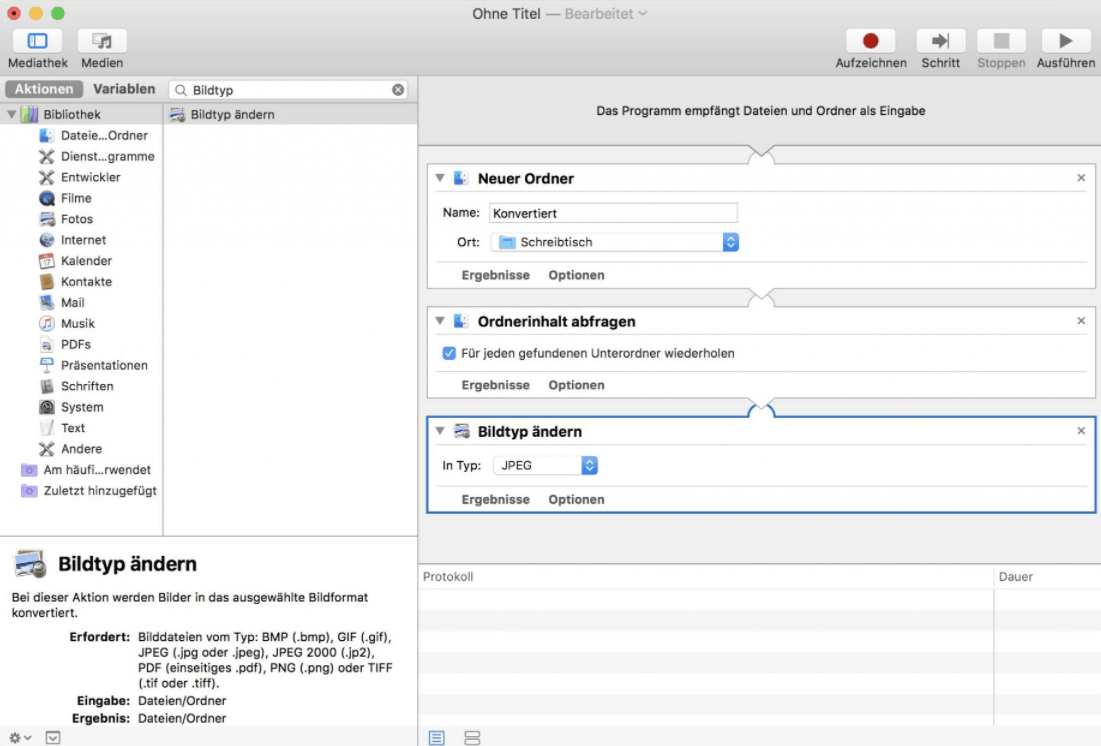1101x746 pixels.
Task: Click the Ordnerinhalt abfragen action title
Action: pos(556,321)
